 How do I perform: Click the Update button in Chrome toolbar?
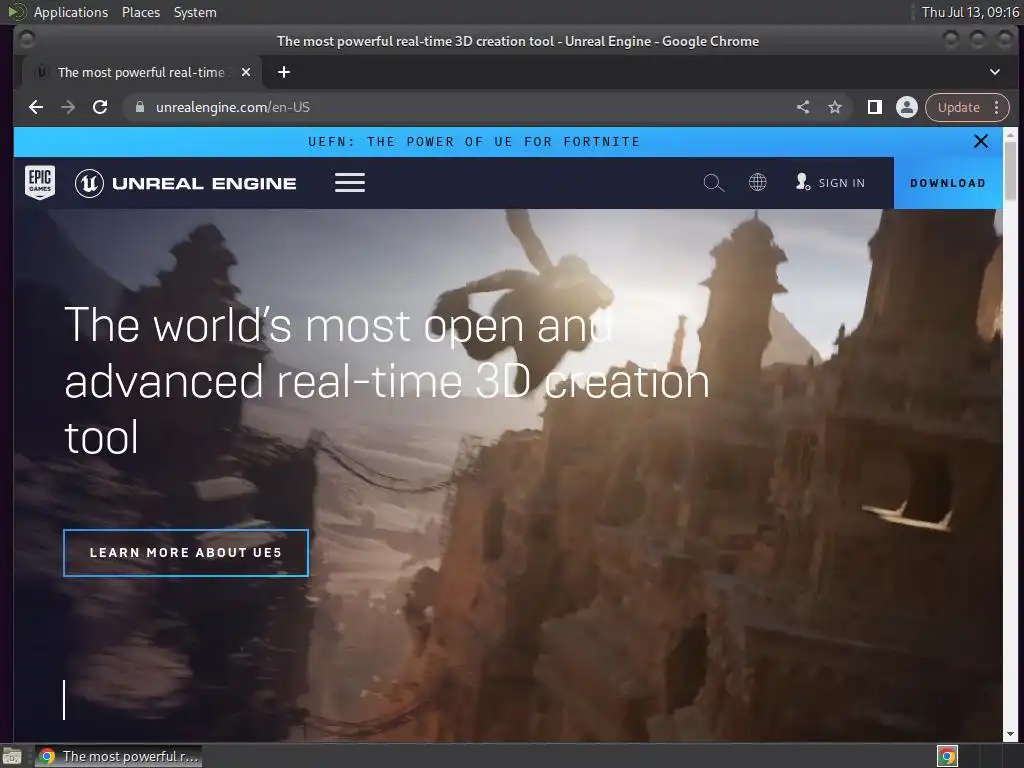tap(959, 107)
